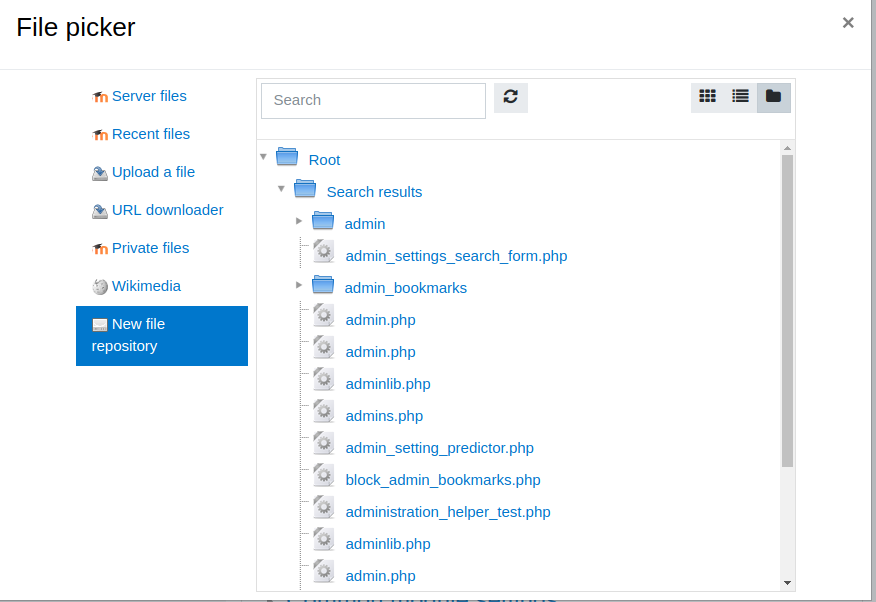The width and height of the screenshot is (876, 602).
Task: Click the Root folder icon
Action: (287, 157)
